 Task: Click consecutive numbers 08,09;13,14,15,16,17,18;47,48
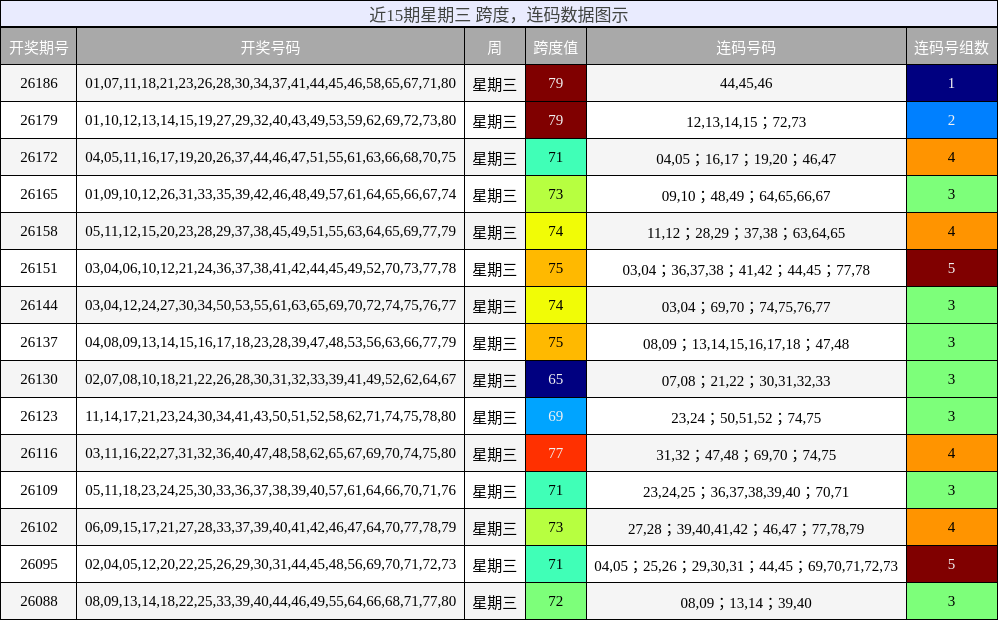(x=746, y=343)
